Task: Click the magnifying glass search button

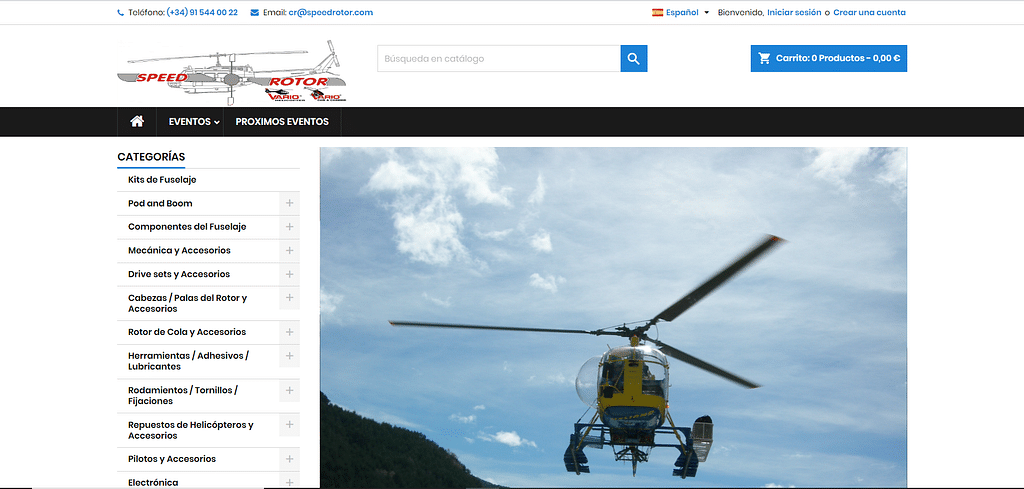Action: pos(633,59)
